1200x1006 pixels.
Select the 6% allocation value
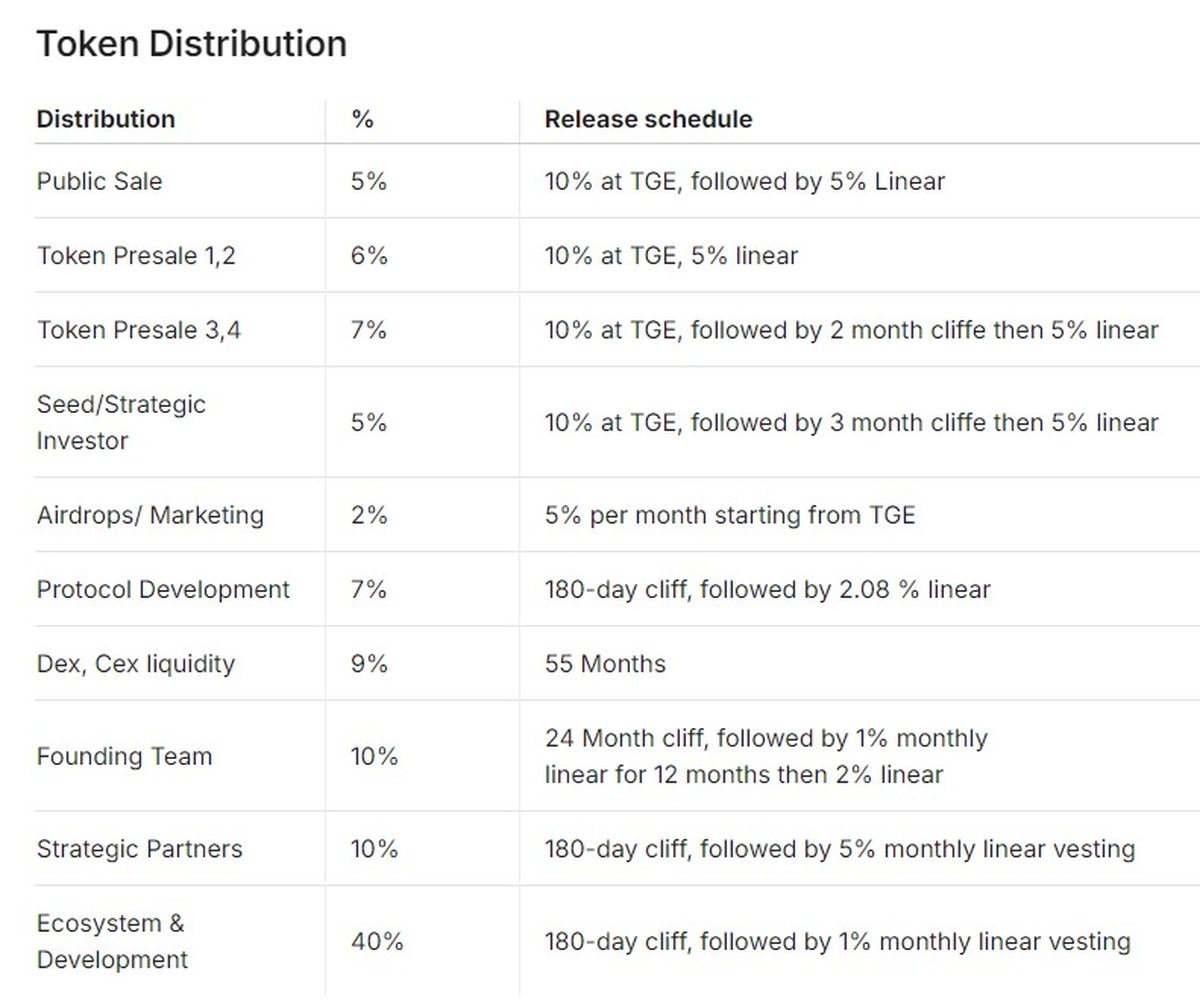(369, 256)
